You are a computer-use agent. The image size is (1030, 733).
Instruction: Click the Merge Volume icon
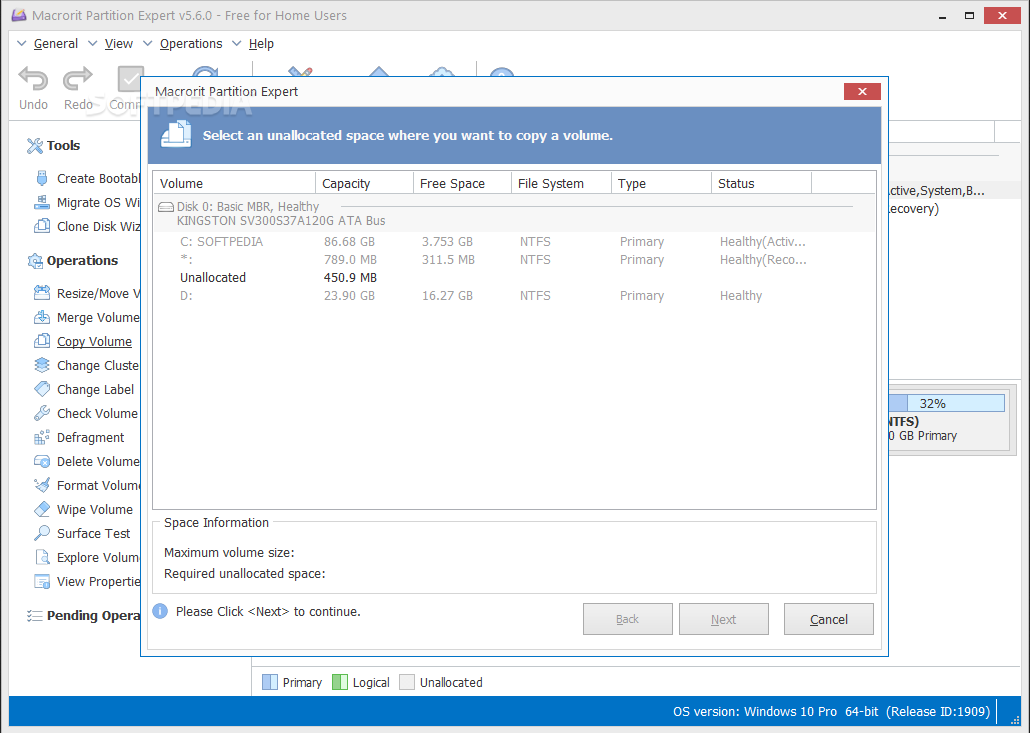tap(42, 317)
